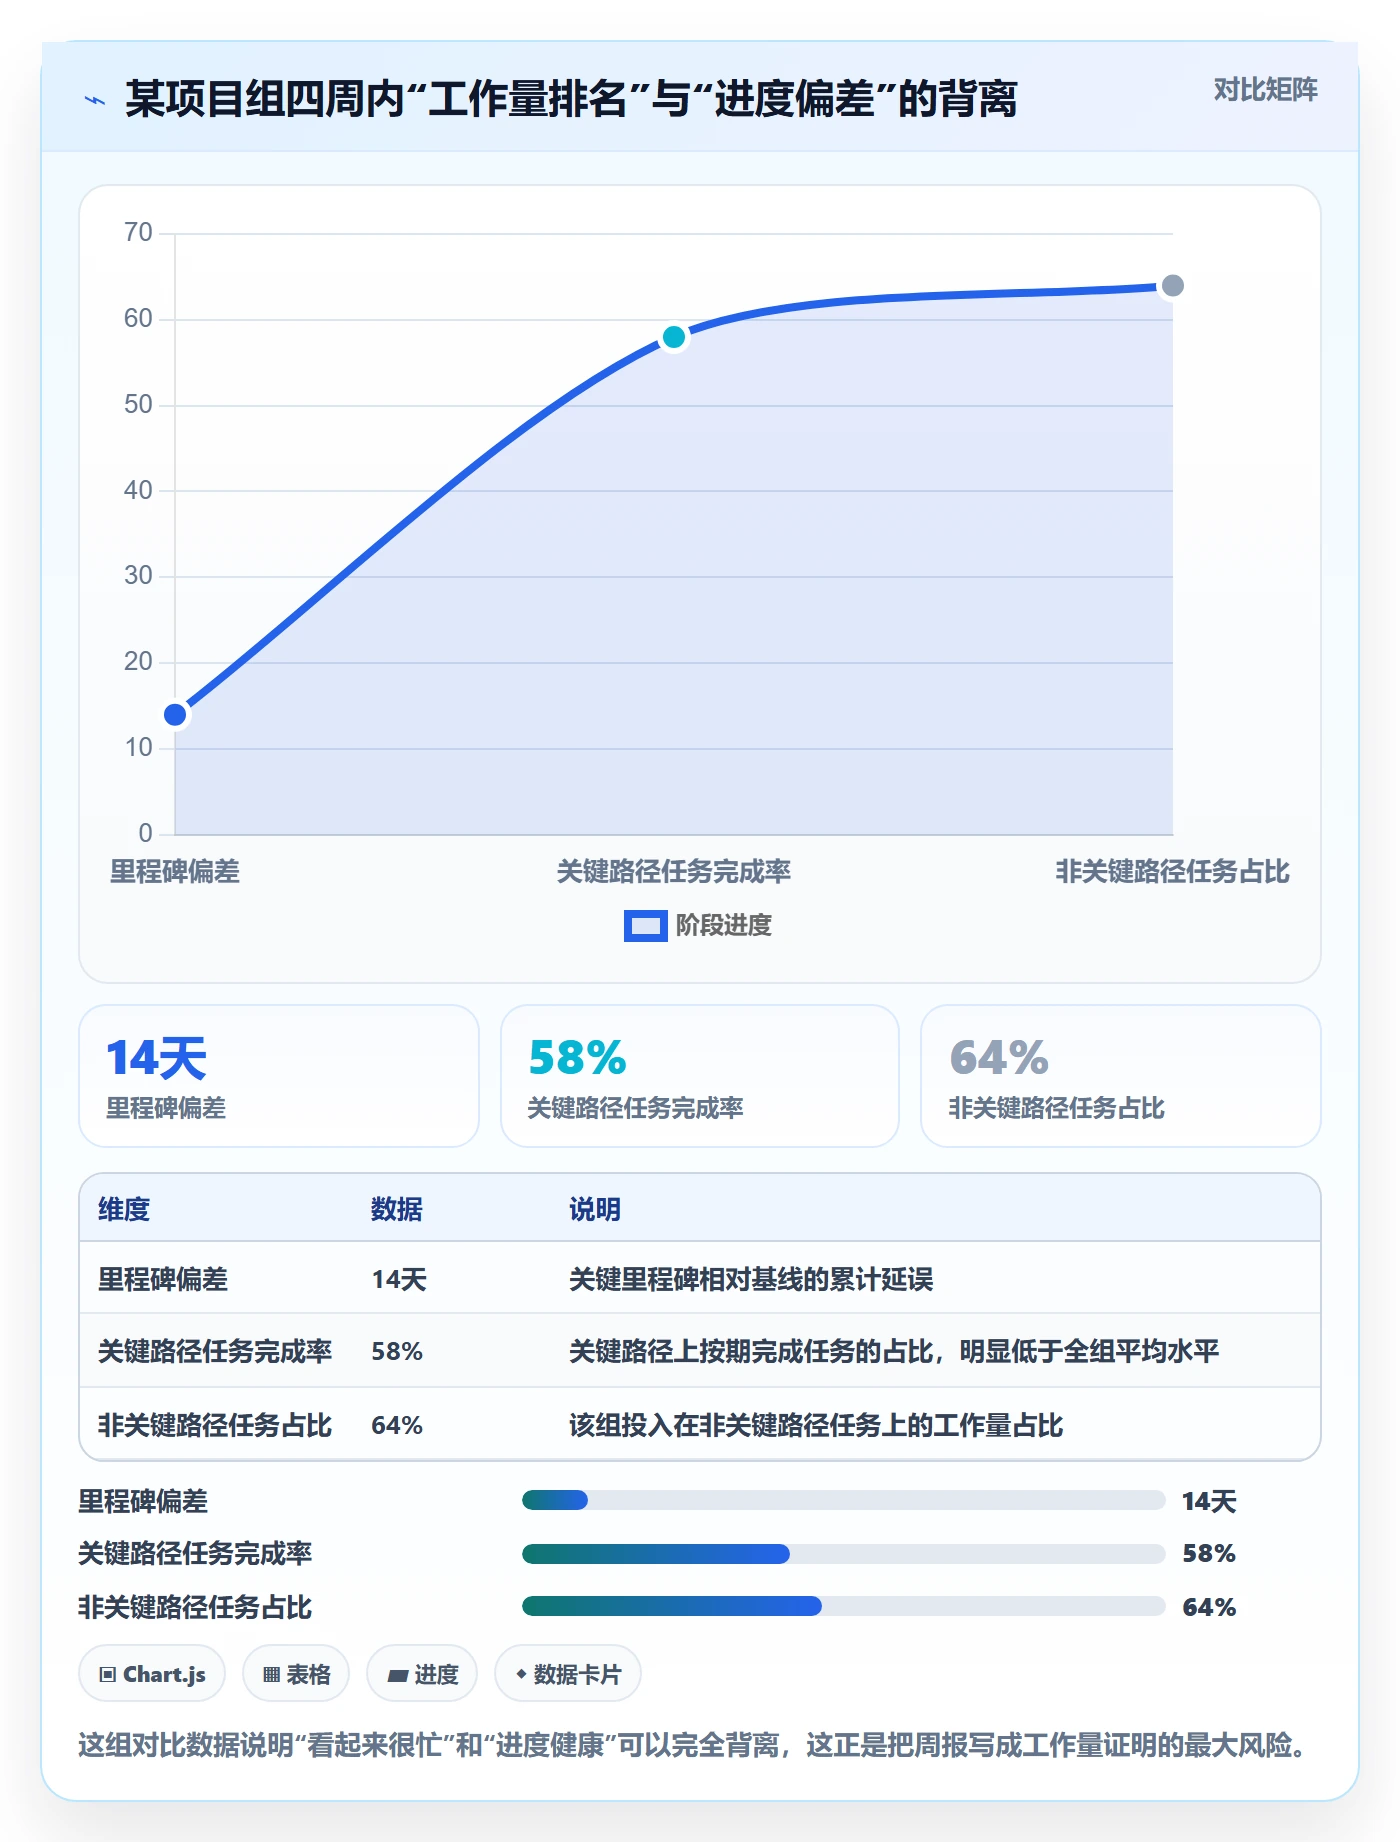Select the 关键路径任务完成率 cell in the table
This screenshot has height=1842, width=1400.
point(215,1351)
